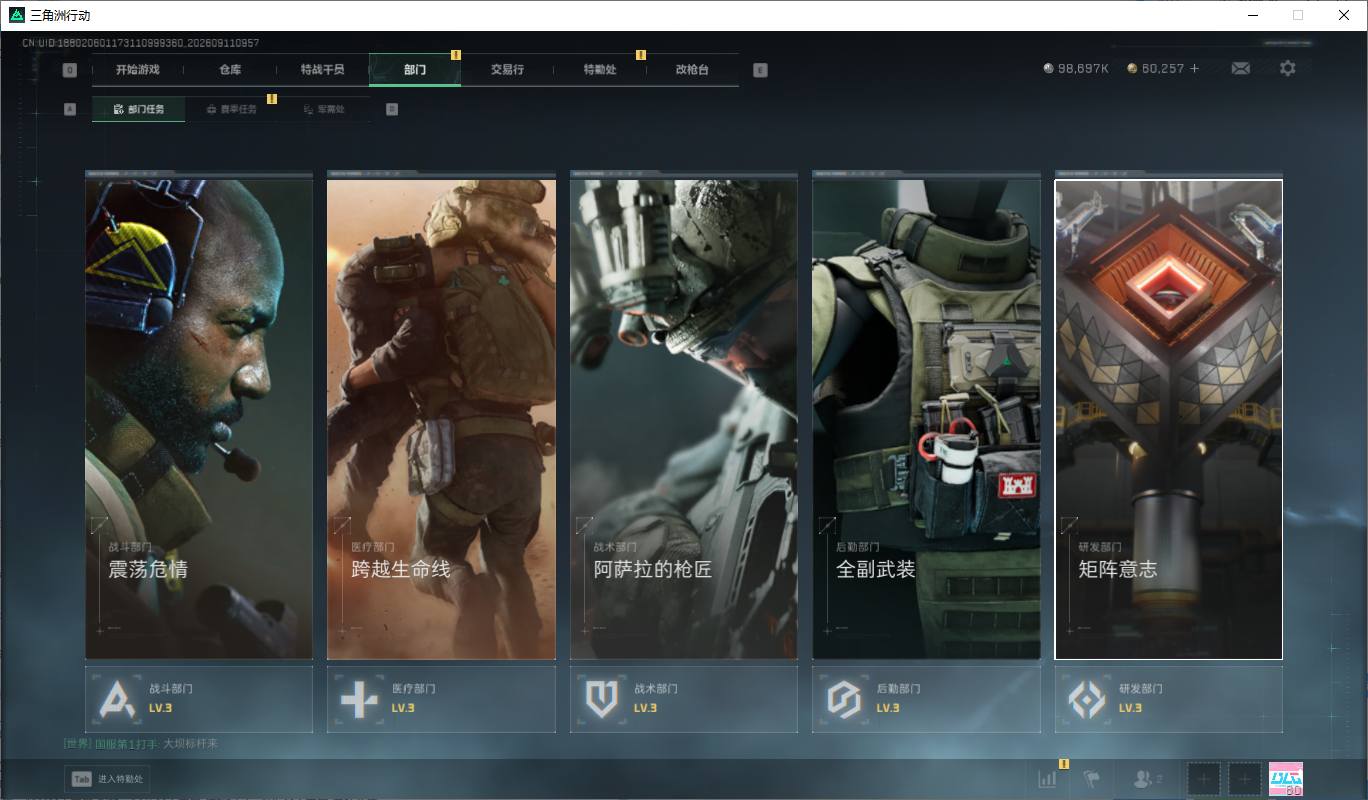
Task: Open the 矩阵意志 research department card
Action: click(x=1169, y=419)
